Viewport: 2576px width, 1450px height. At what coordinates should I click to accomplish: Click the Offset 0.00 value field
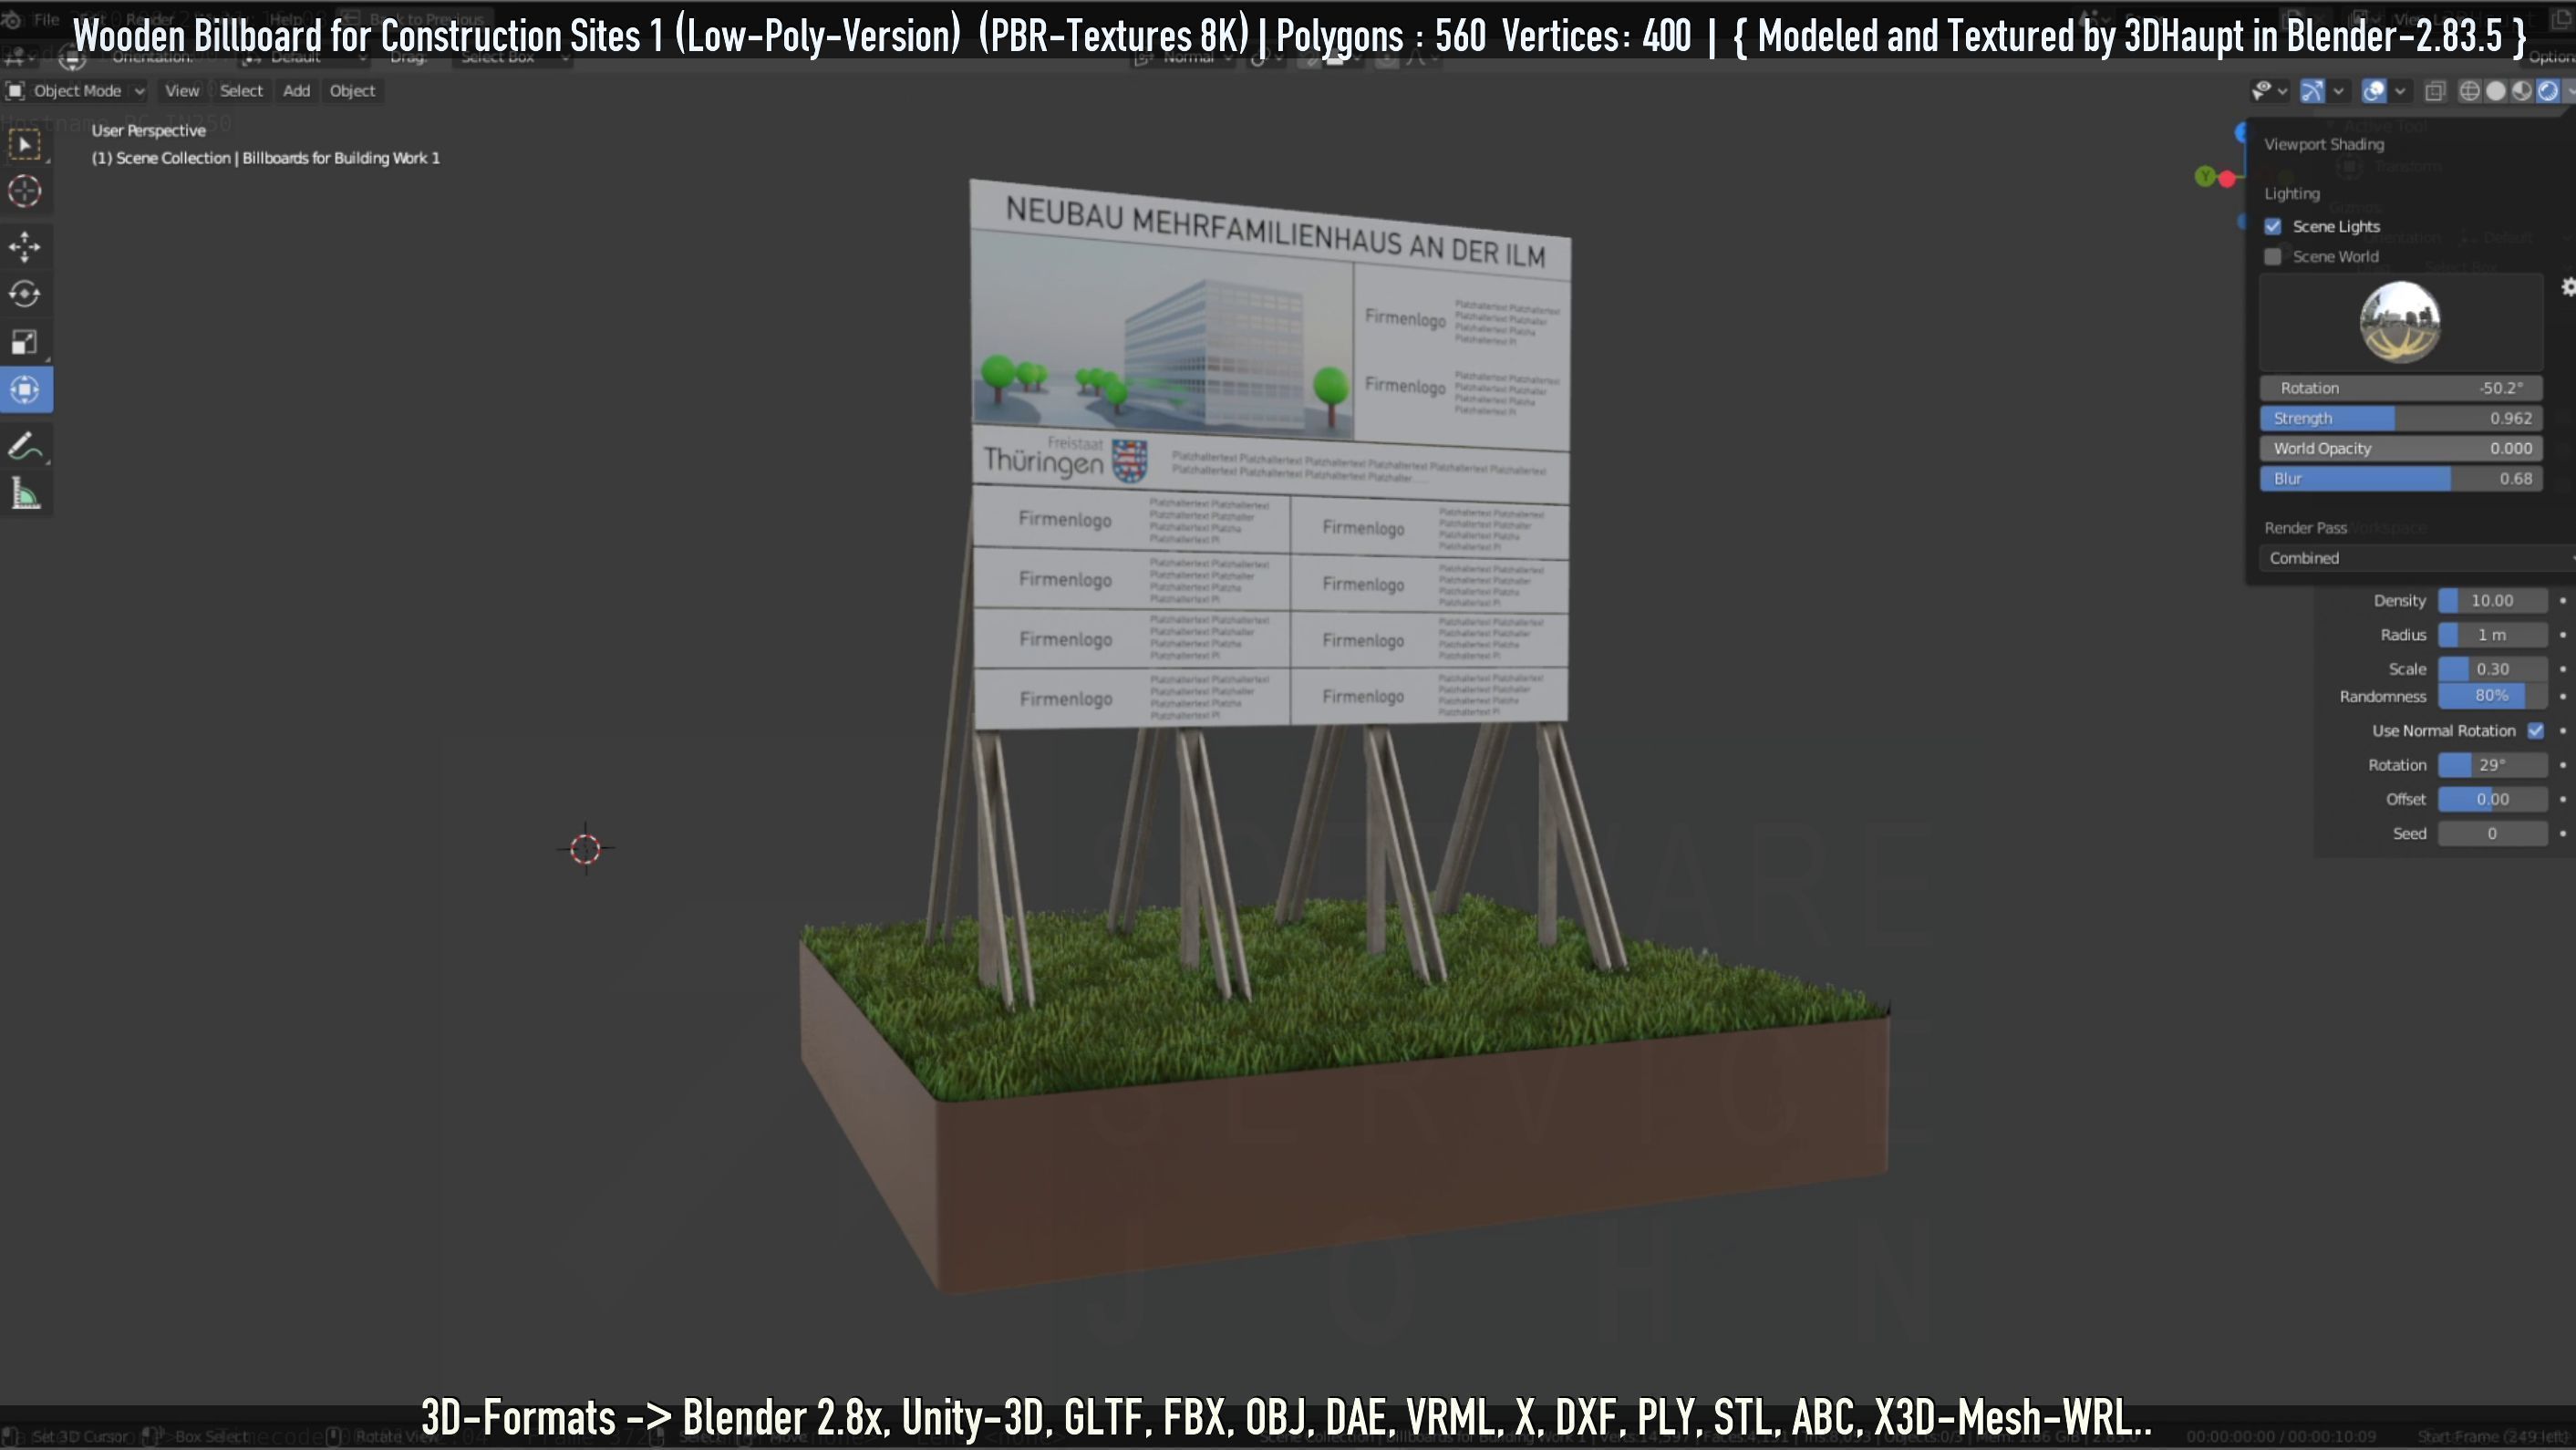coord(2492,799)
